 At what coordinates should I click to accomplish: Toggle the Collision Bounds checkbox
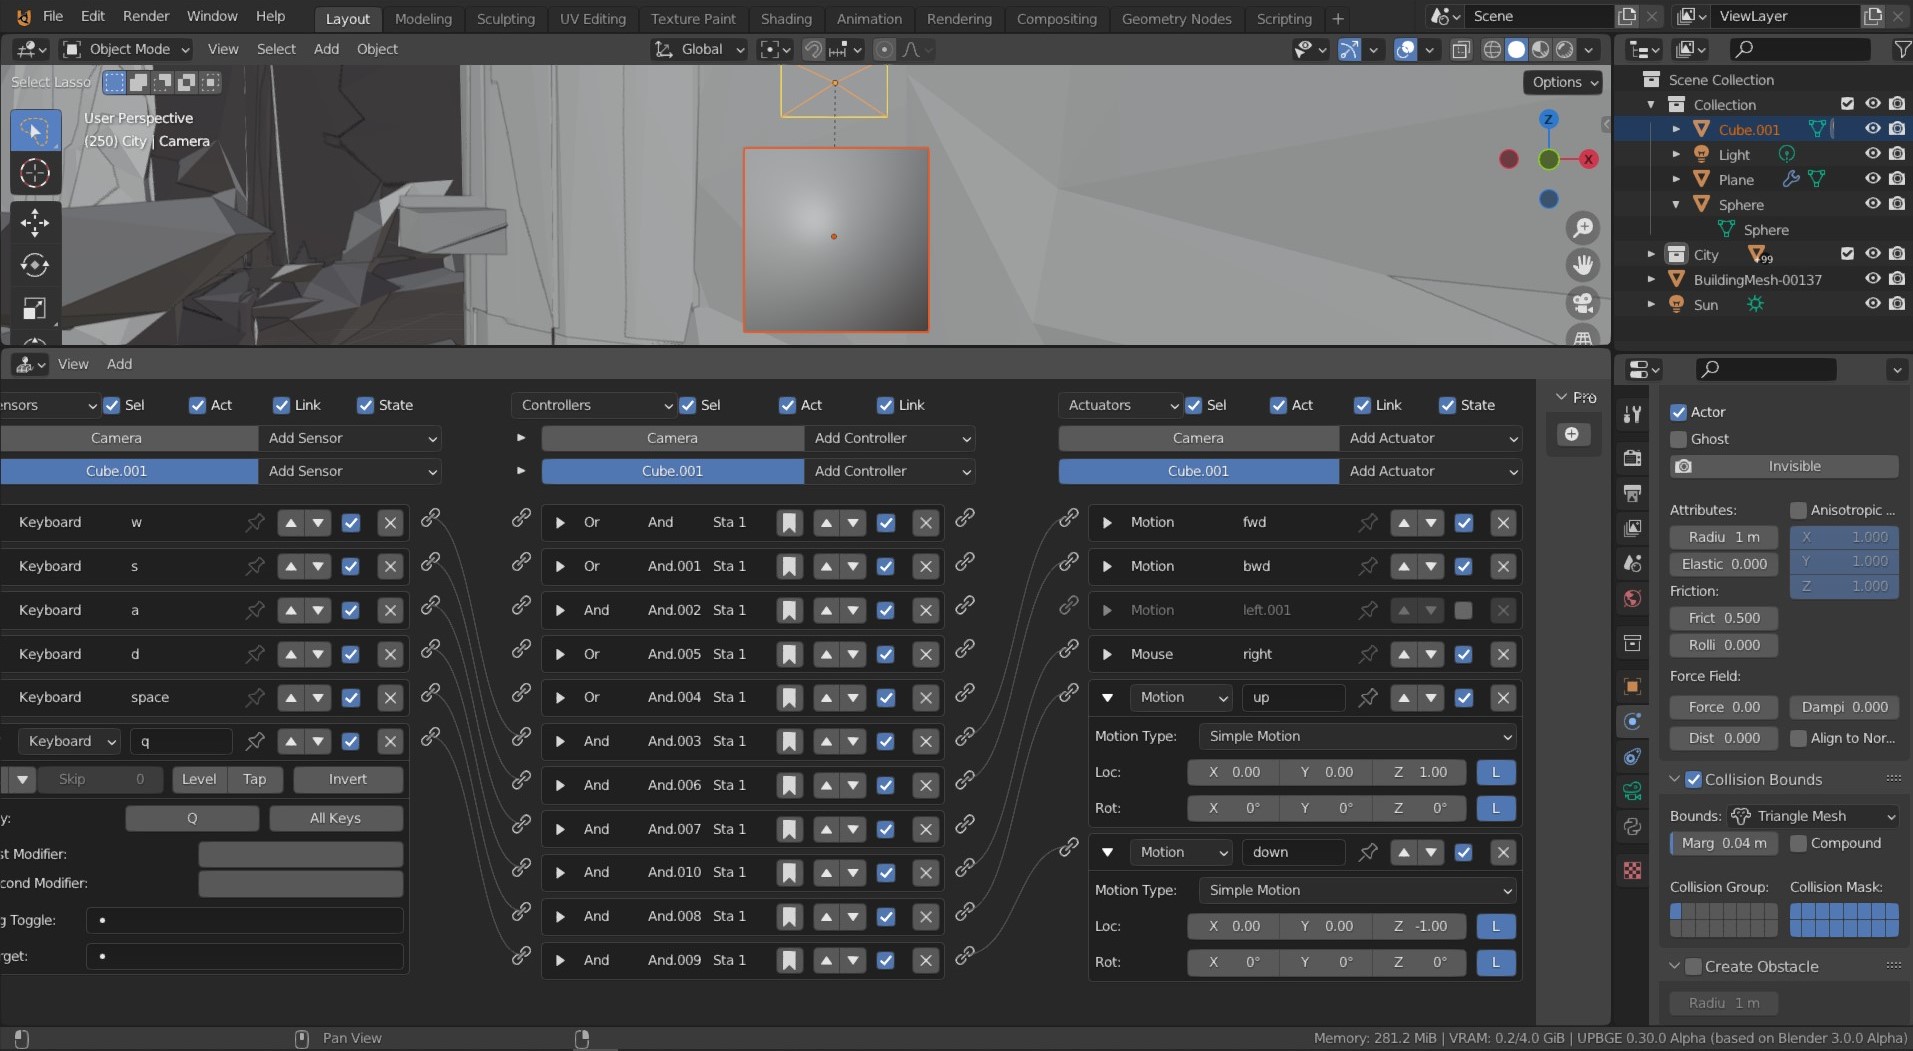(x=1694, y=779)
